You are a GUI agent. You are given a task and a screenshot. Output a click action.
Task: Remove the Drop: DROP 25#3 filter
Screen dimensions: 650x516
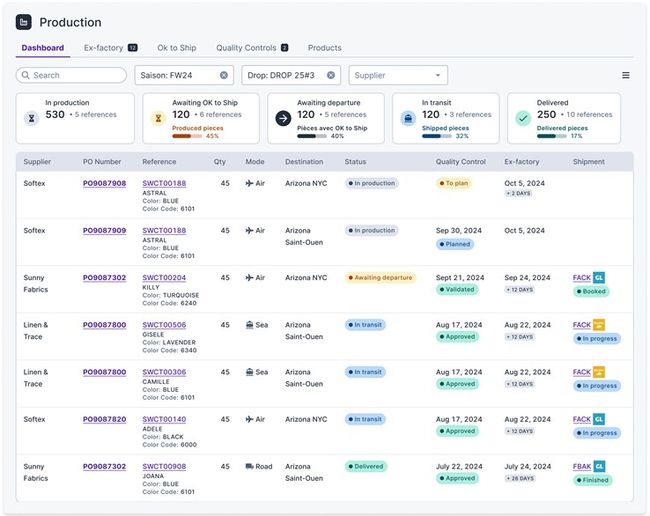(x=331, y=75)
